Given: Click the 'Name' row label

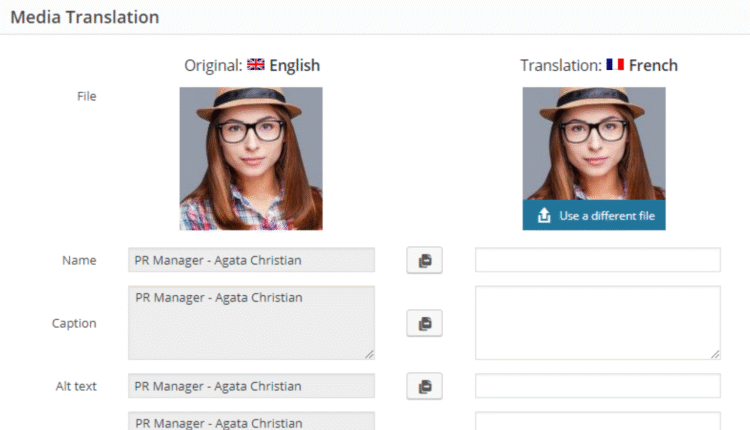Looking at the screenshot, I should point(79,260).
